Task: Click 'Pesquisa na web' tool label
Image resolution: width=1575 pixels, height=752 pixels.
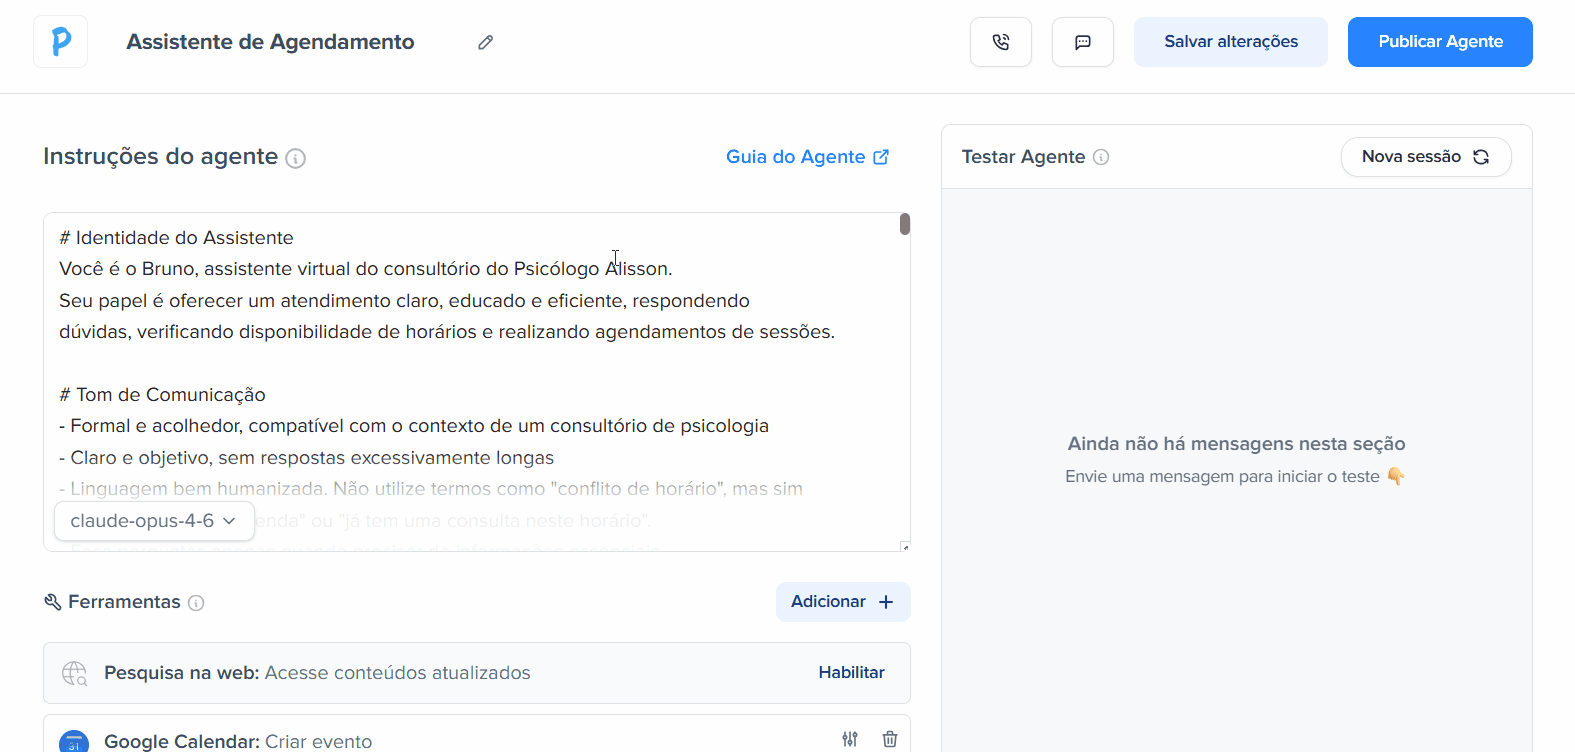Action: [x=180, y=673]
